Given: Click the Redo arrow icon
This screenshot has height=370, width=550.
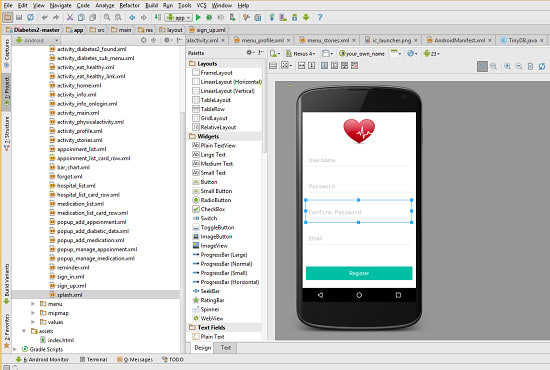Looking at the screenshot, I should point(56,17).
